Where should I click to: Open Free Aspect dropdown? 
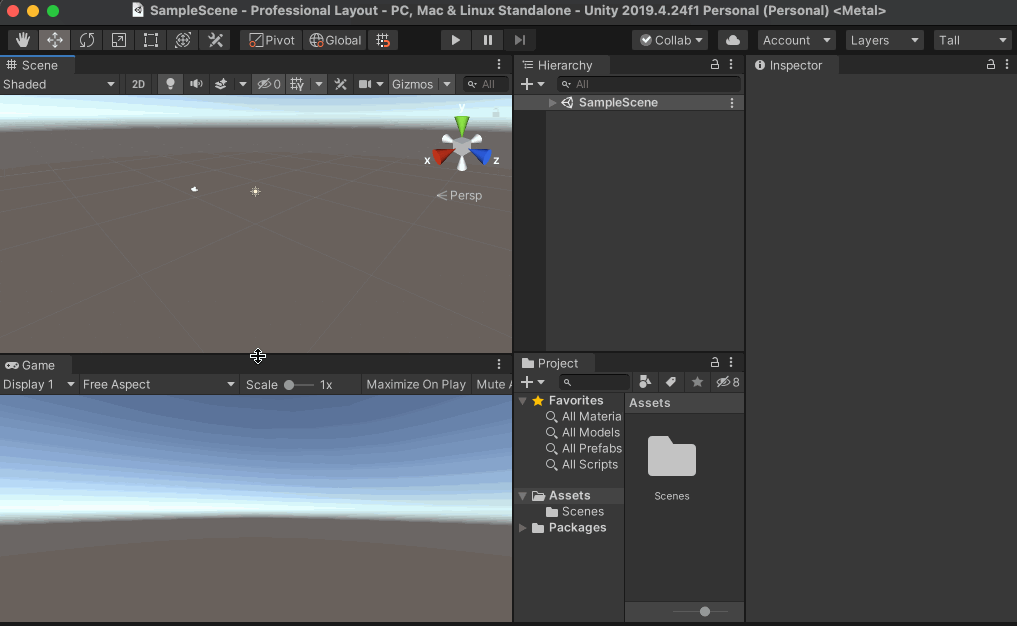[x=158, y=385]
